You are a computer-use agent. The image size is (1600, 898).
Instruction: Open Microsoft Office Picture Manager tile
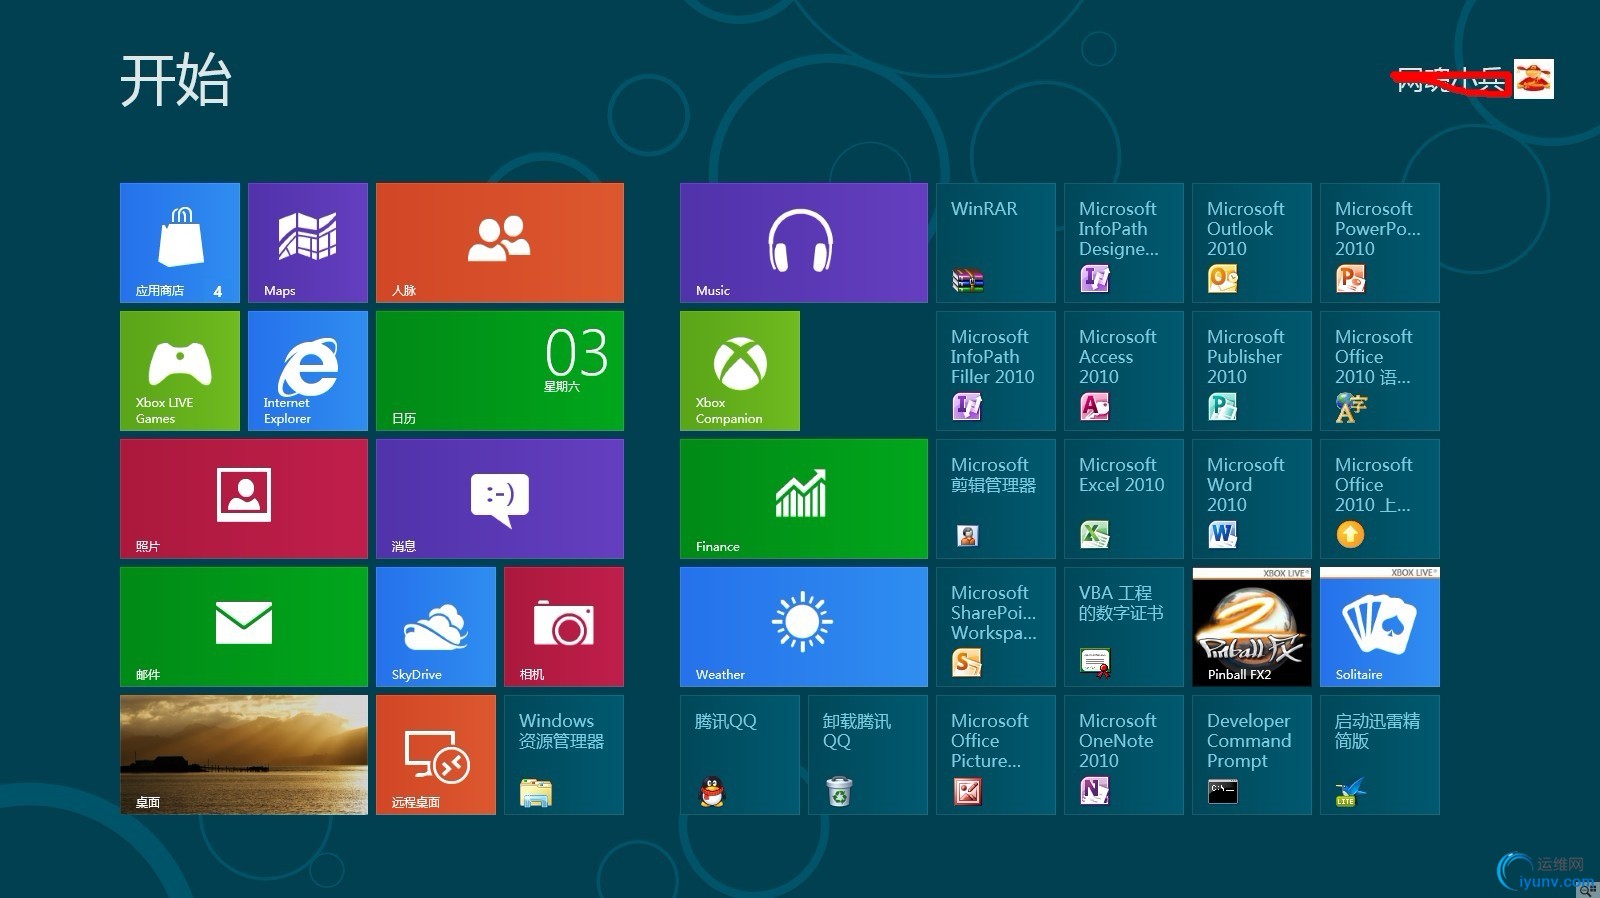(996, 755)
